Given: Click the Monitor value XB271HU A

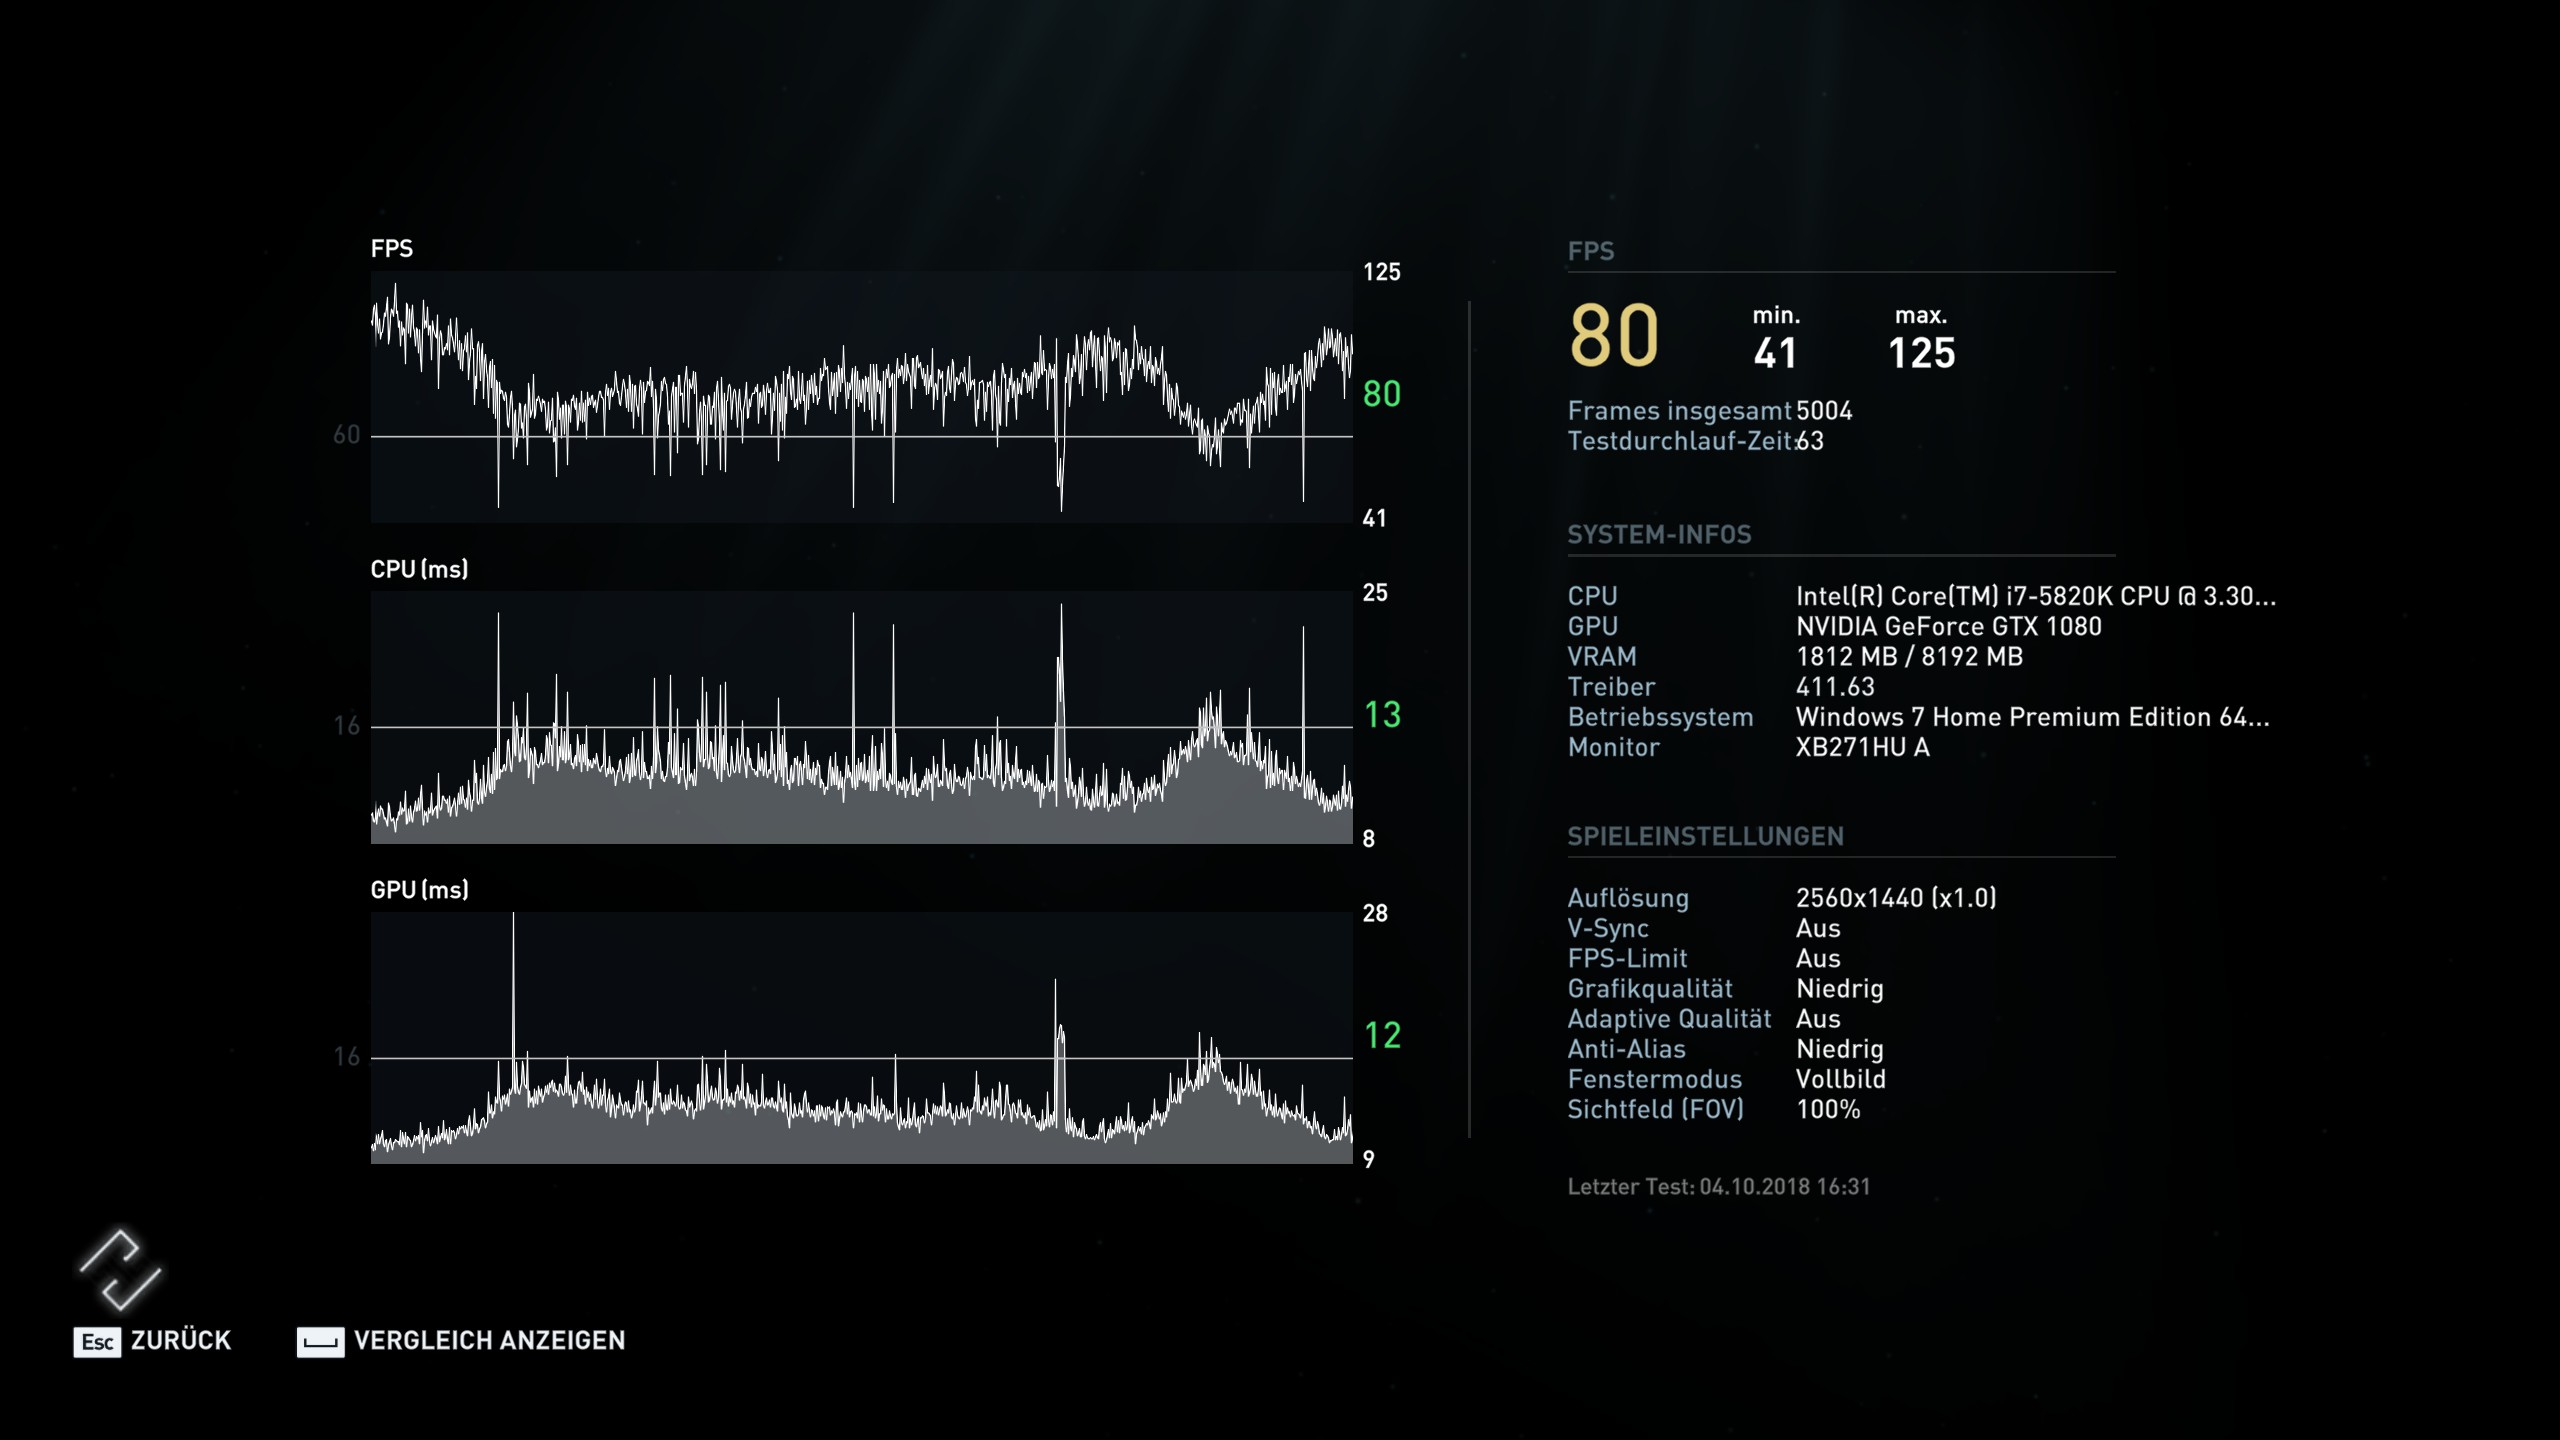Looking at the screenshot, I should (x=1863, y=747).
